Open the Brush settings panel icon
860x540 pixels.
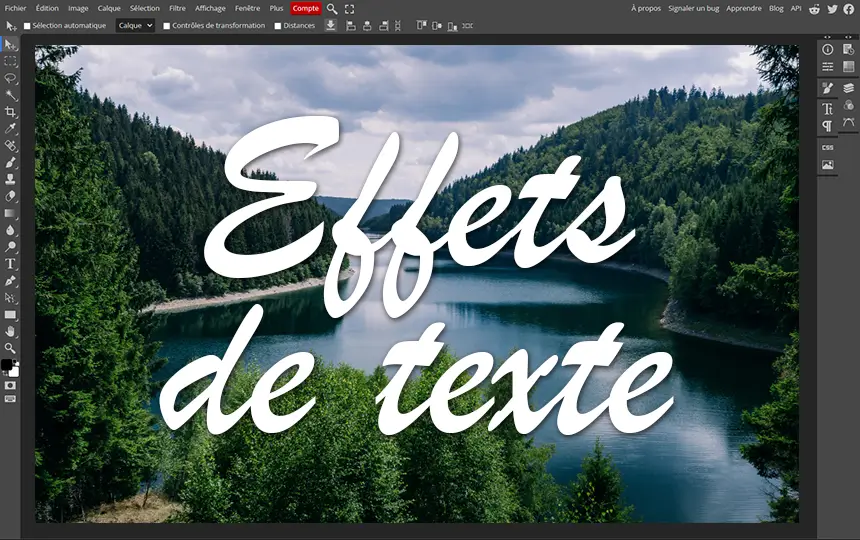[x=828, y=88]
